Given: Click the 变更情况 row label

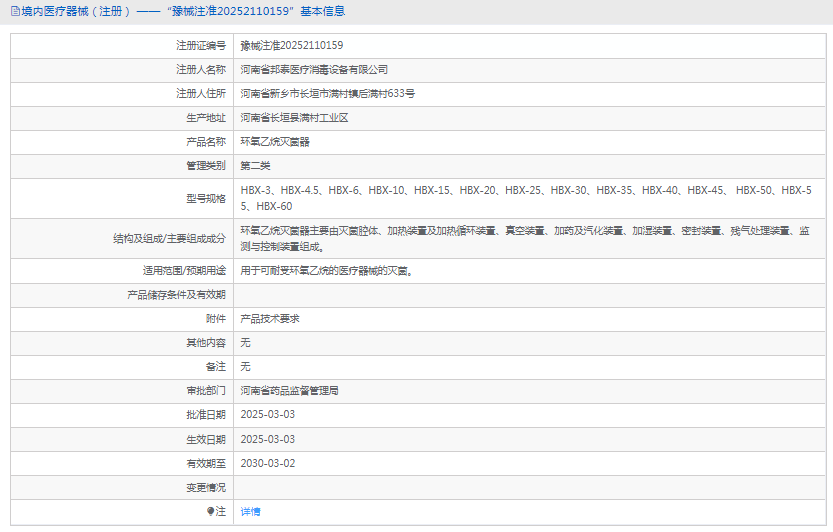Looking at the screenshot, I should click(x=206, y=487).
